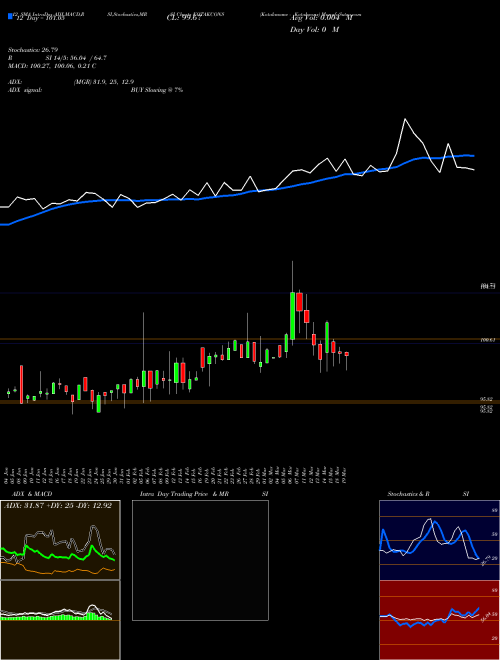This screenshot has height=660, width=500.
Task: Select the 'Intra Day Trading Price & MR' title
Action: click(184, 494)
